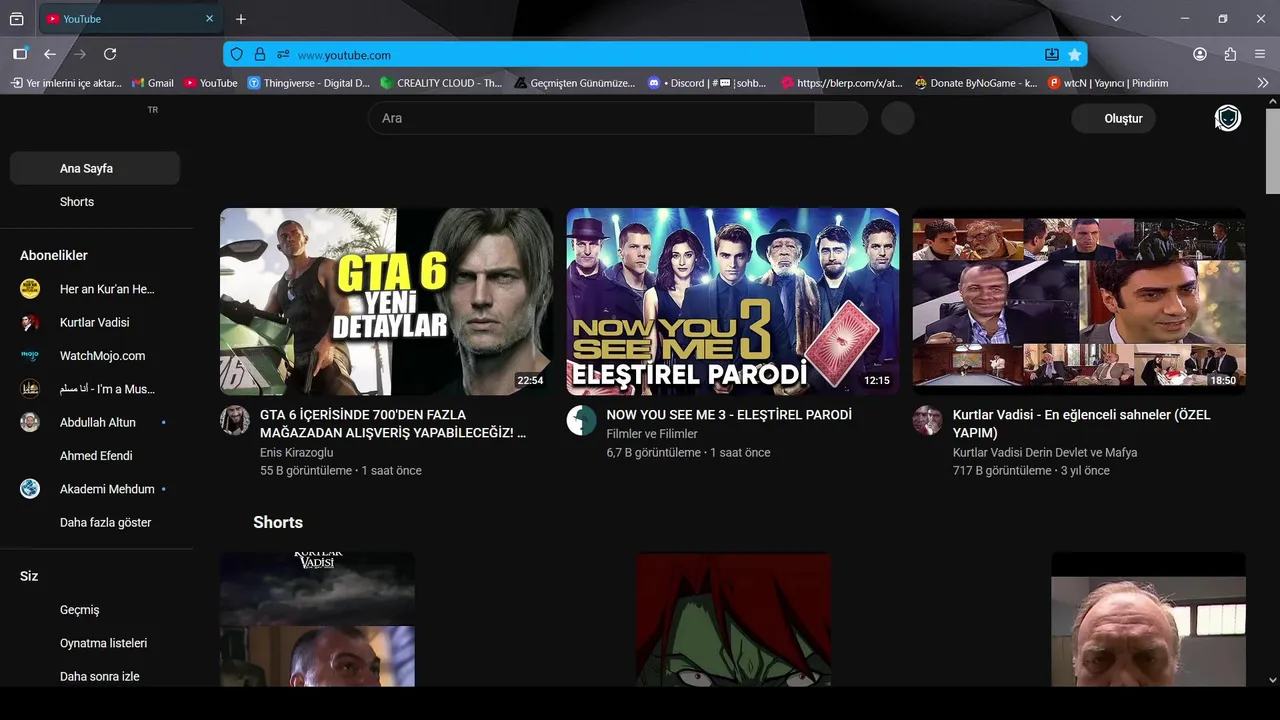Expand subscriptions with Daha fazla göster
Image resolution: width=1280 pixels, height=720 pixels.
(x=95, y=522)
